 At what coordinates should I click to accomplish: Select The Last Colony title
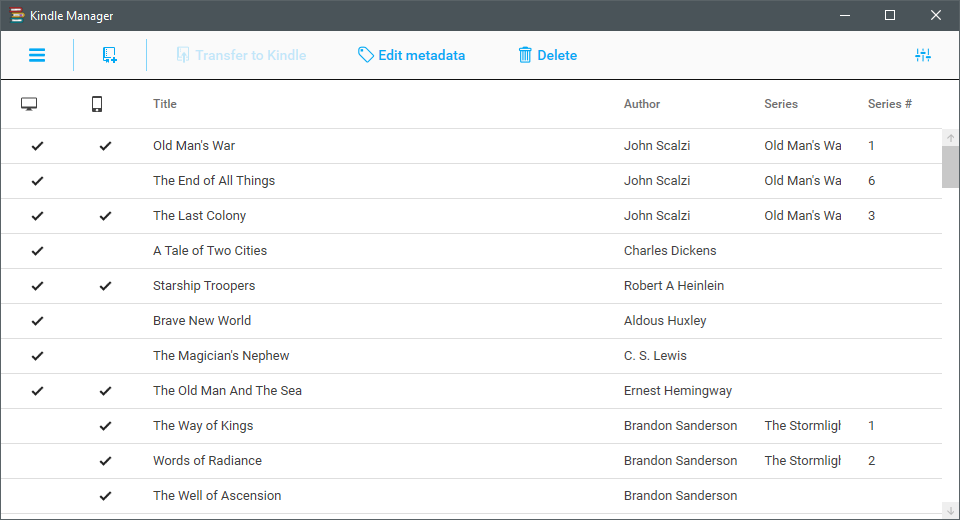pos(200,216)
